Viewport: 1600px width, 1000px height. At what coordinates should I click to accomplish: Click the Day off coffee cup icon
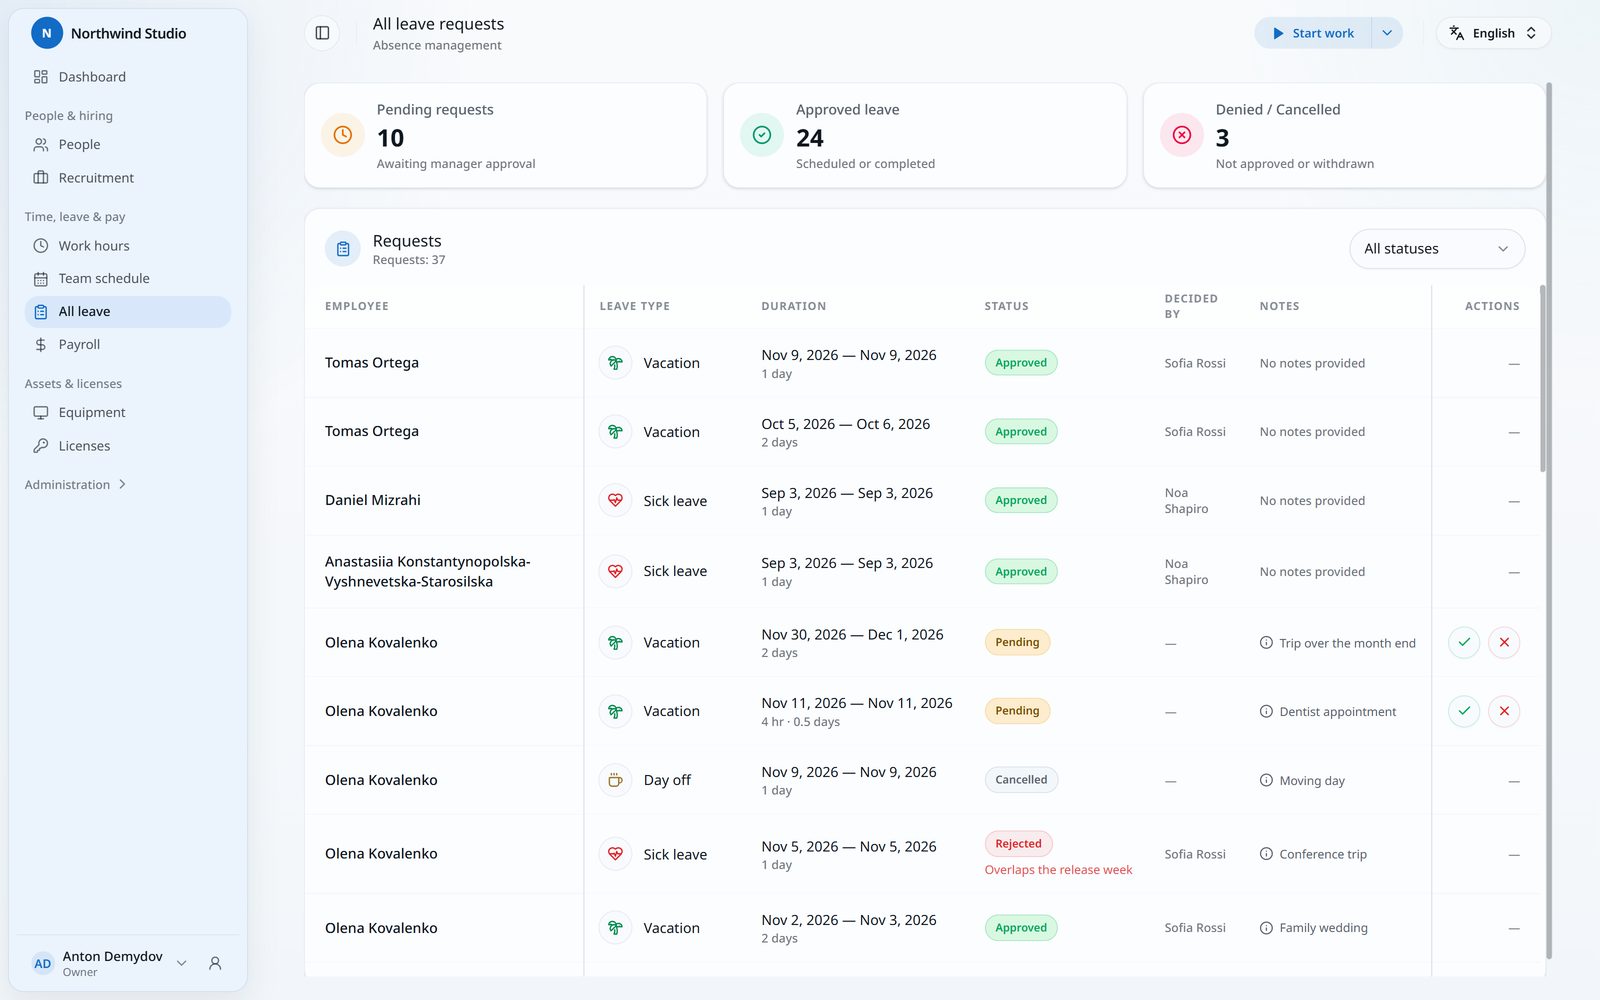pyautogui.click(x=616, y=780)
